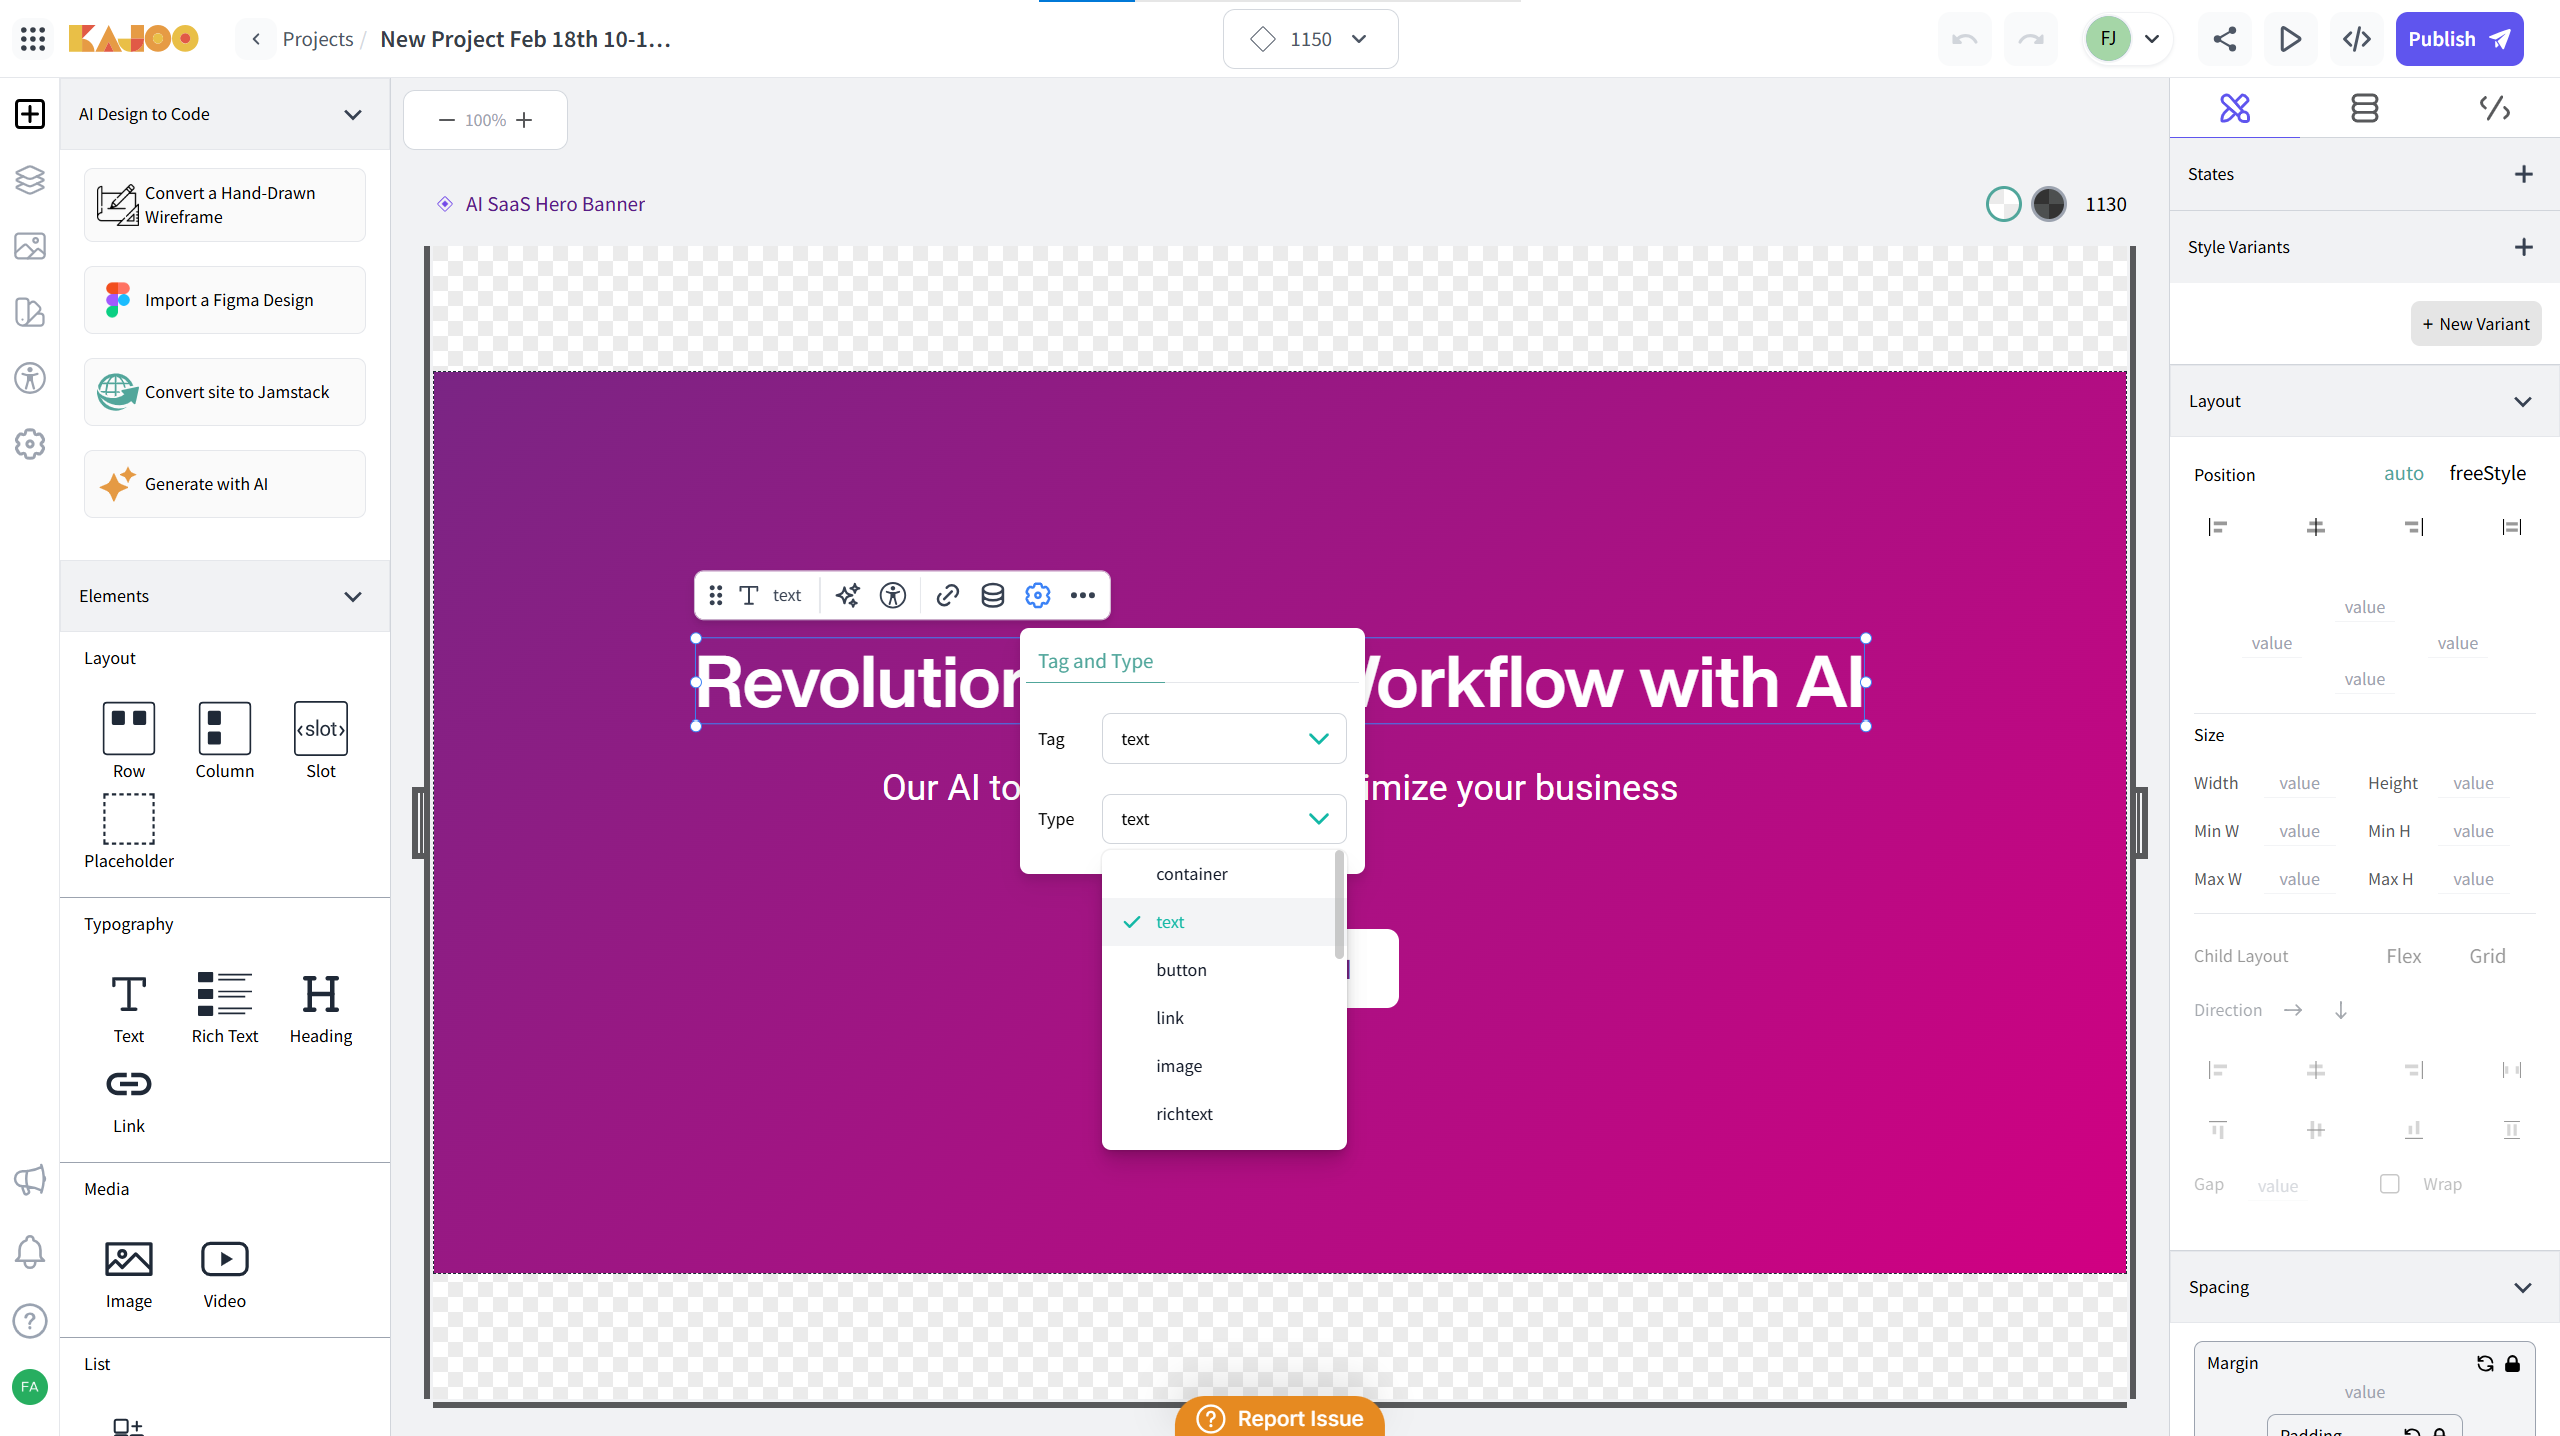2560x1436 pixels.
Task: Switch to light theme circle toggle
Action: pos(2003,204)
